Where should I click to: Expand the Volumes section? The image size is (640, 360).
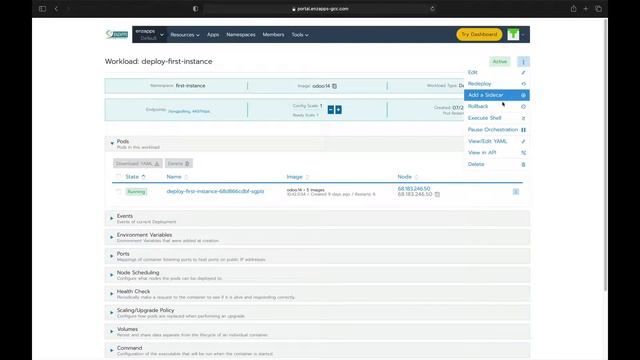point(111,331)
